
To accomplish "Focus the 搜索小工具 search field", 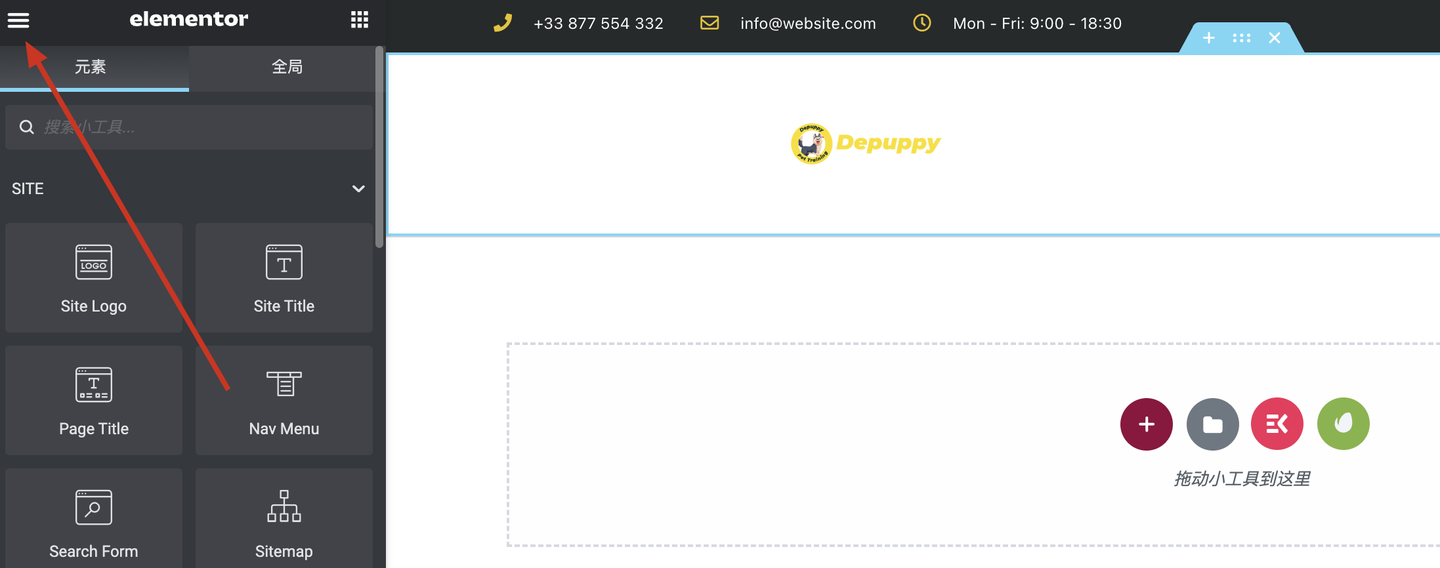I will pos(189,127).
